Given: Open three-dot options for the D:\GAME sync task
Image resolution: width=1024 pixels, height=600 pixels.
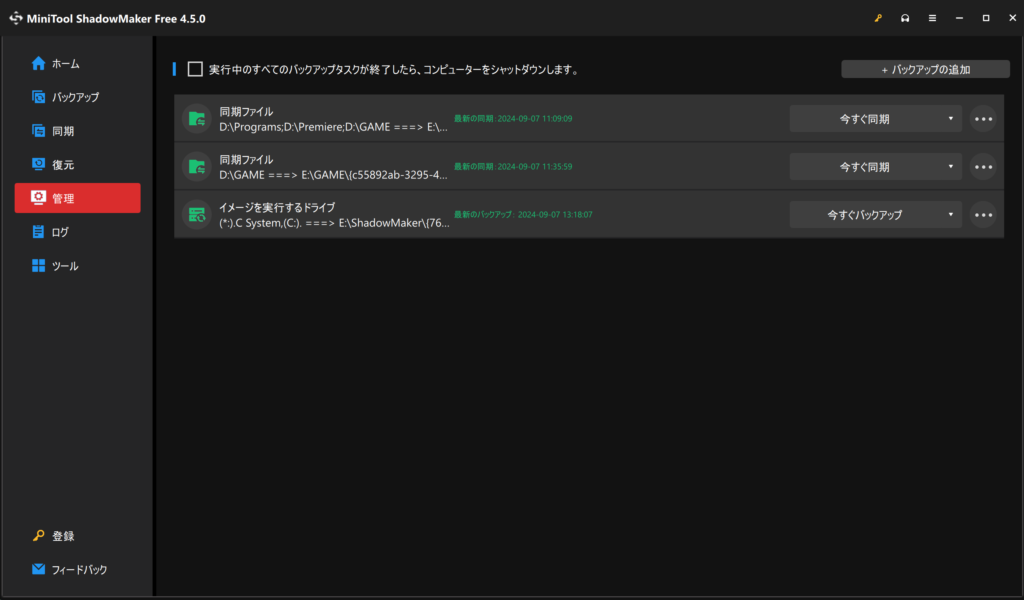Looking at the screenshot, I should coord(983,167).
